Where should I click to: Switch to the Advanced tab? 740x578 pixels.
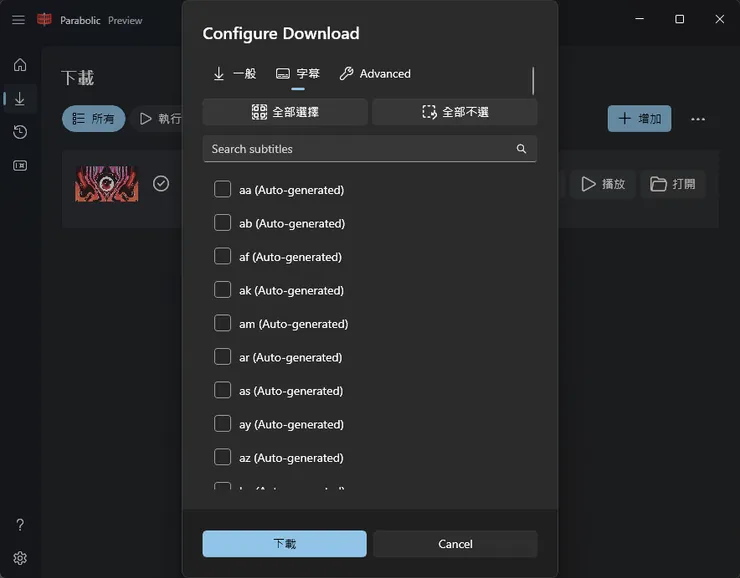click(x=375, y=74)
